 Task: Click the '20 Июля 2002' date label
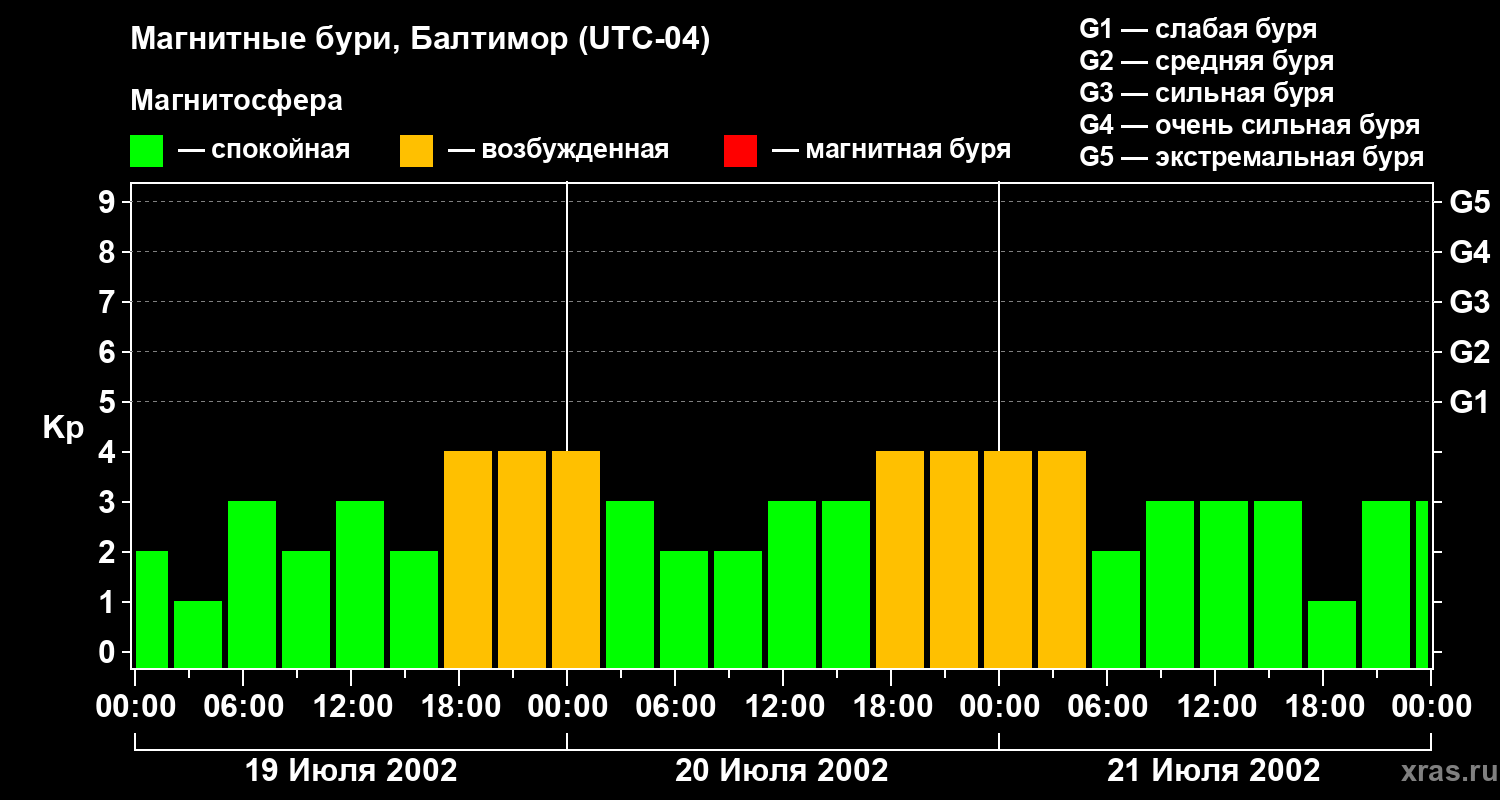(782, 771)
